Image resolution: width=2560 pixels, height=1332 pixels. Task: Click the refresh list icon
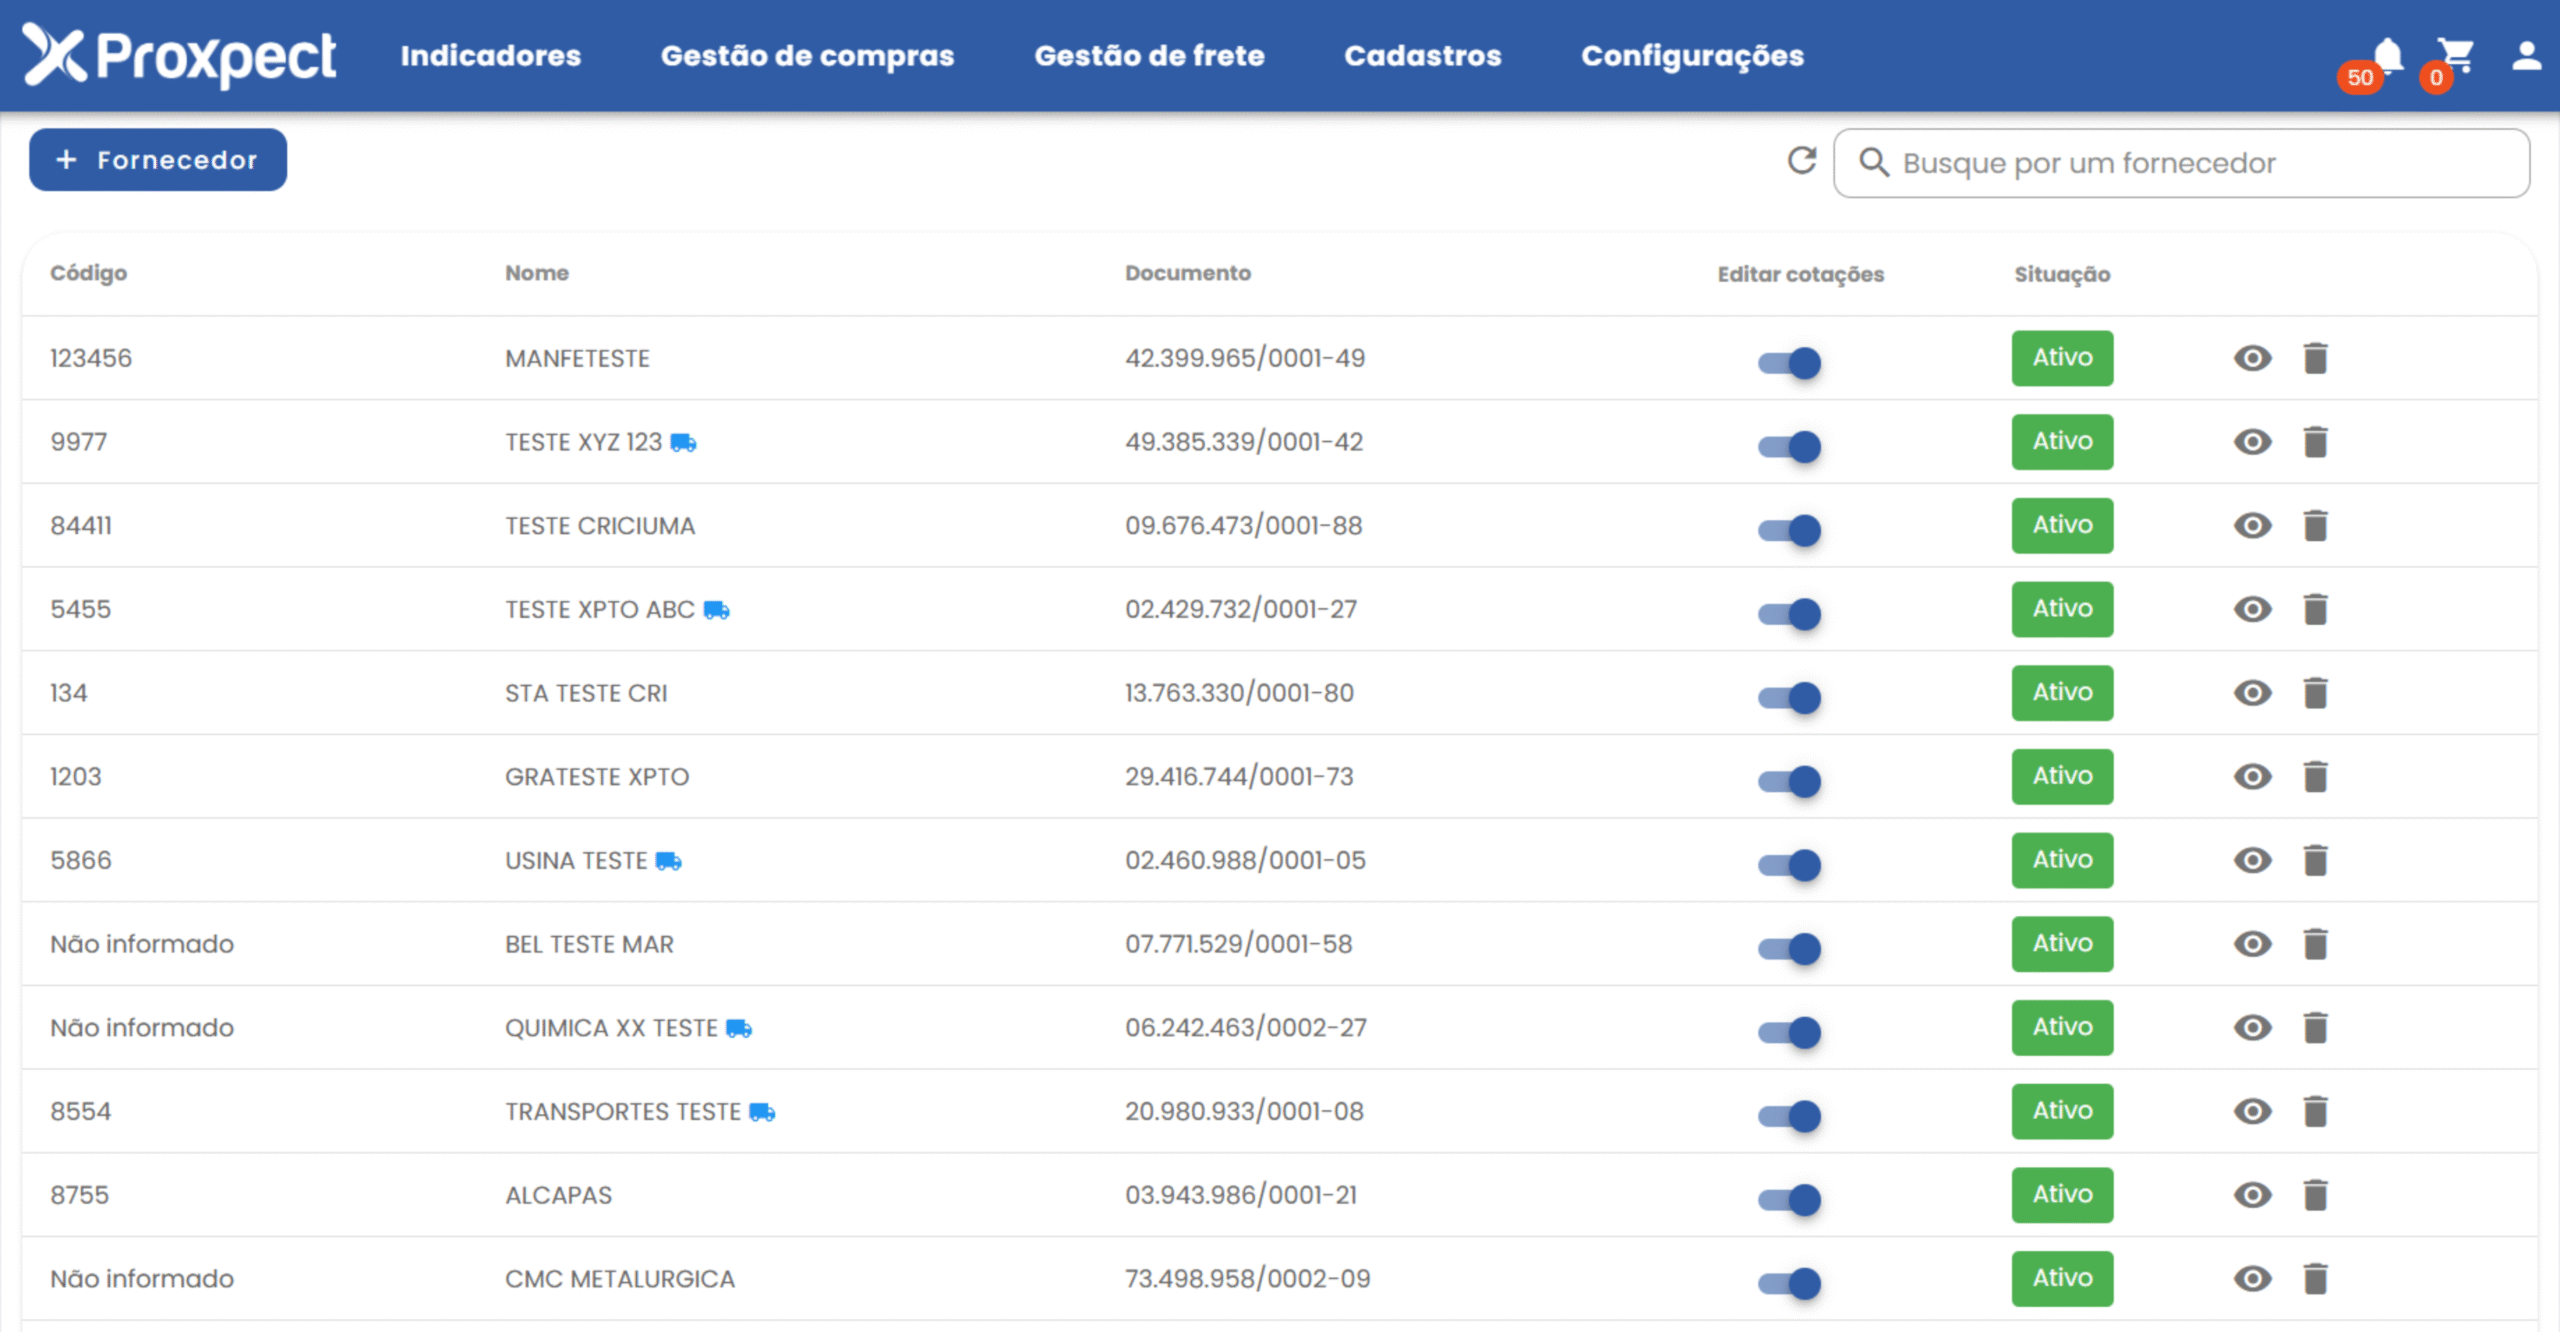tap(1802, 161)
